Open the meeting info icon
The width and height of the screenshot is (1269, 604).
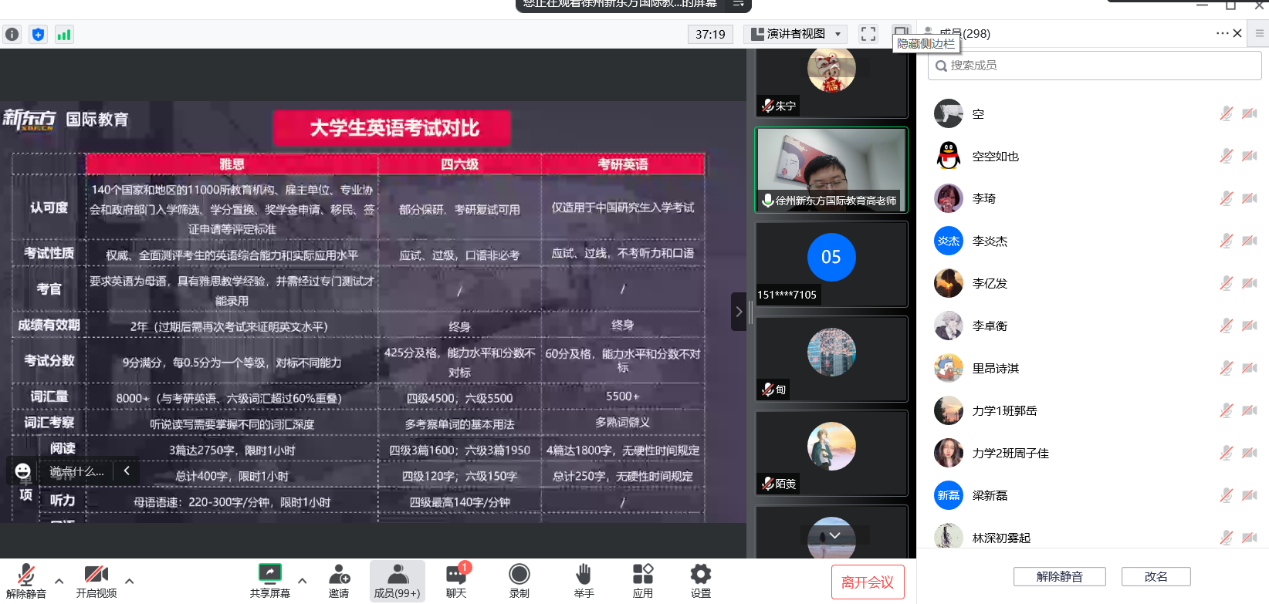[12, 34]
